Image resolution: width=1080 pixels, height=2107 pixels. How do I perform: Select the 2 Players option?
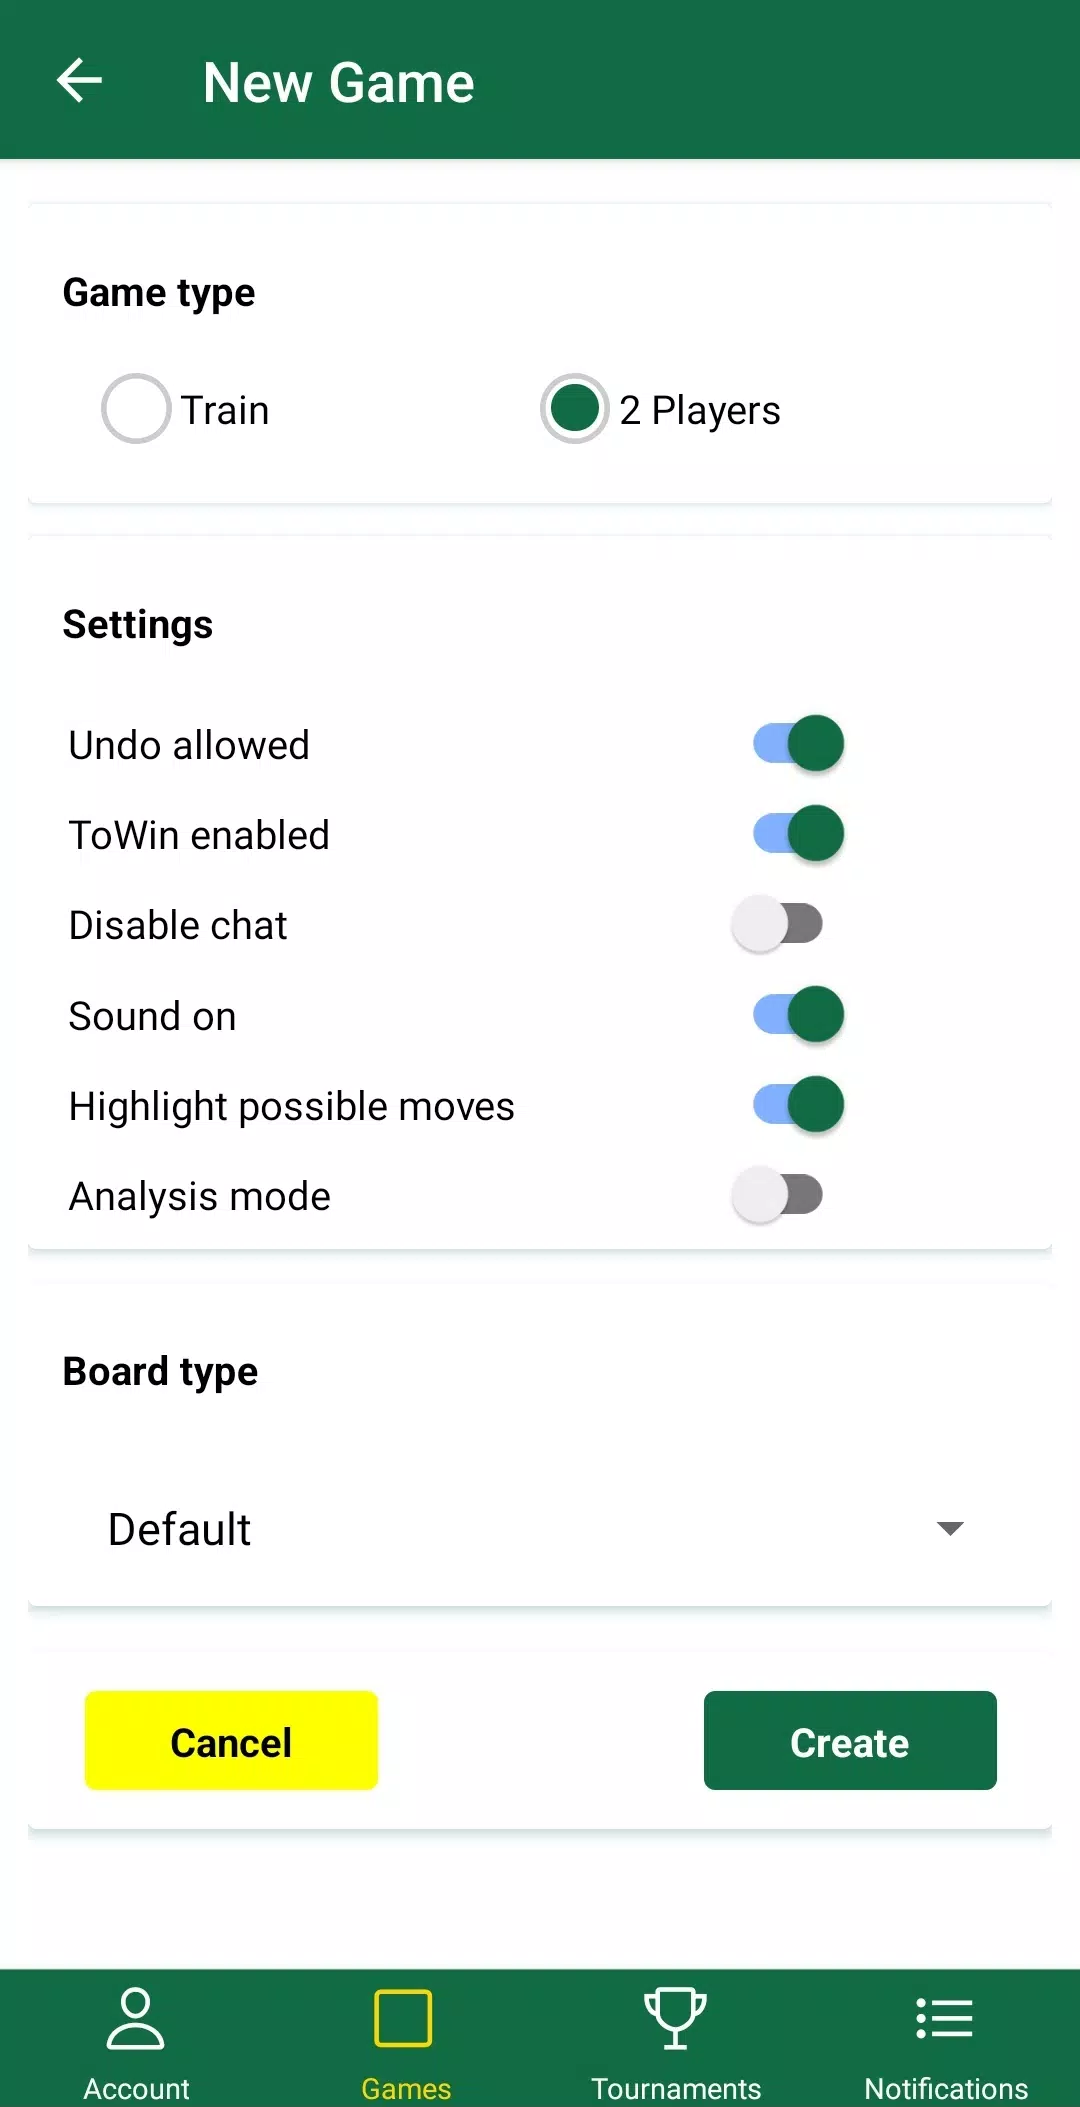tap(575, 409)
